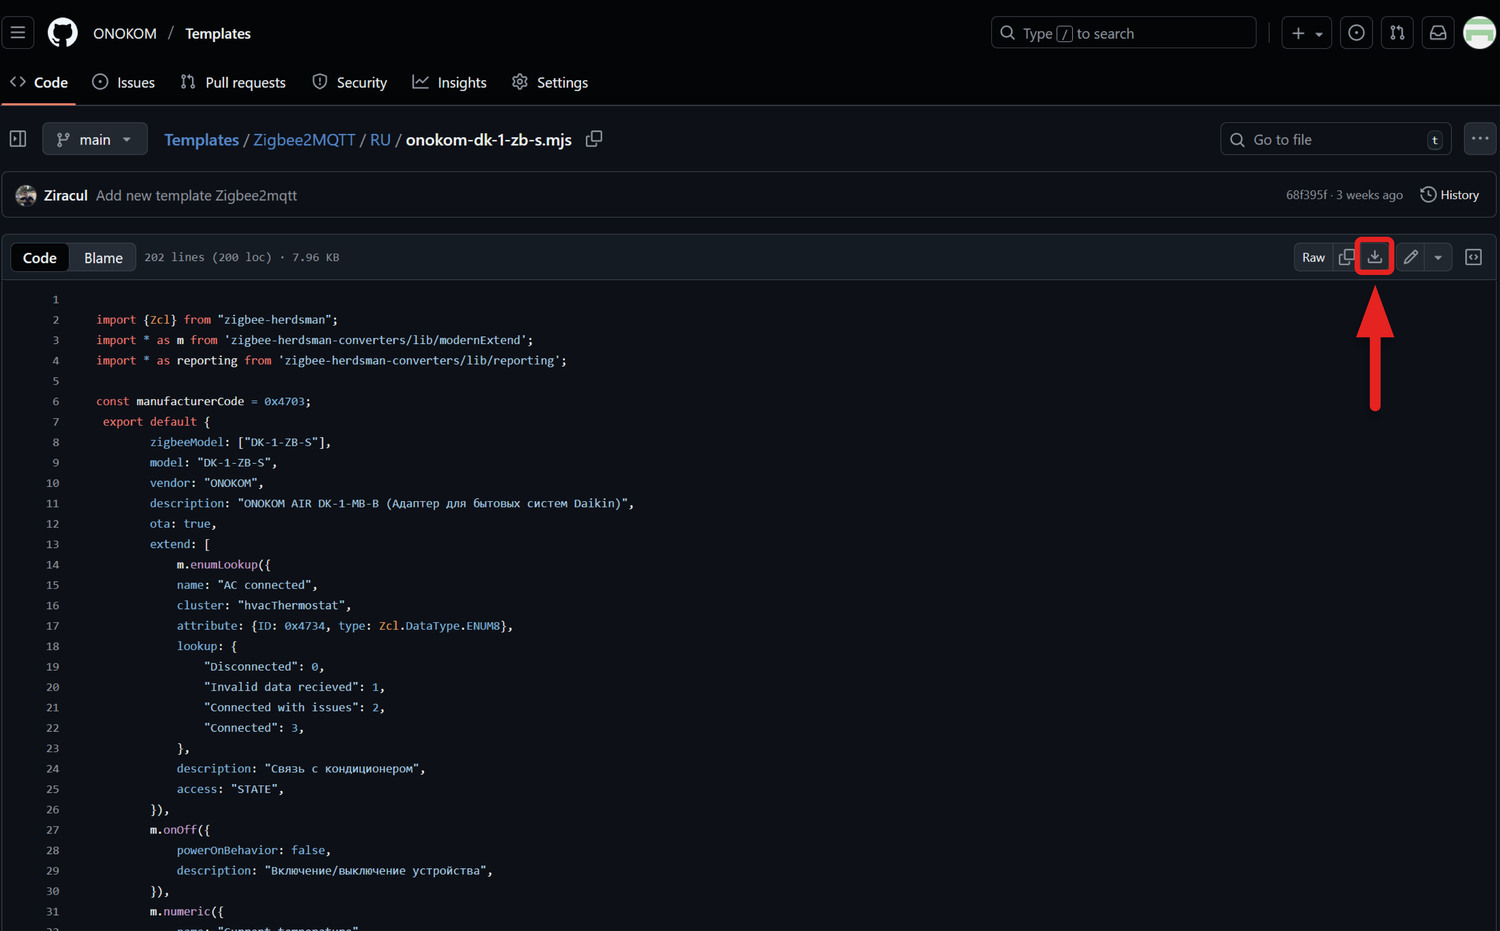Expand the create new plus dropdown

pos(1306,33)
